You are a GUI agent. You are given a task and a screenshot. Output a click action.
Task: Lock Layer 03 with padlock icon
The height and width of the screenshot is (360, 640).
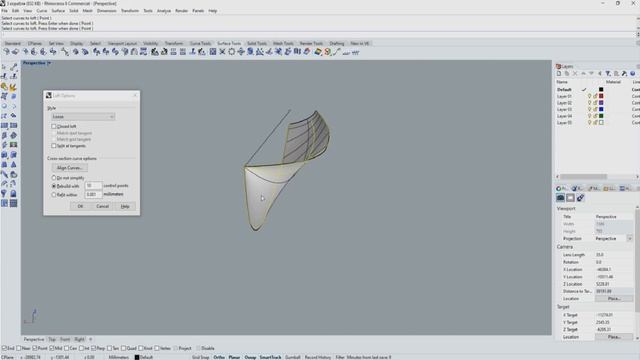pyautogui.click(x=595, y=109)
